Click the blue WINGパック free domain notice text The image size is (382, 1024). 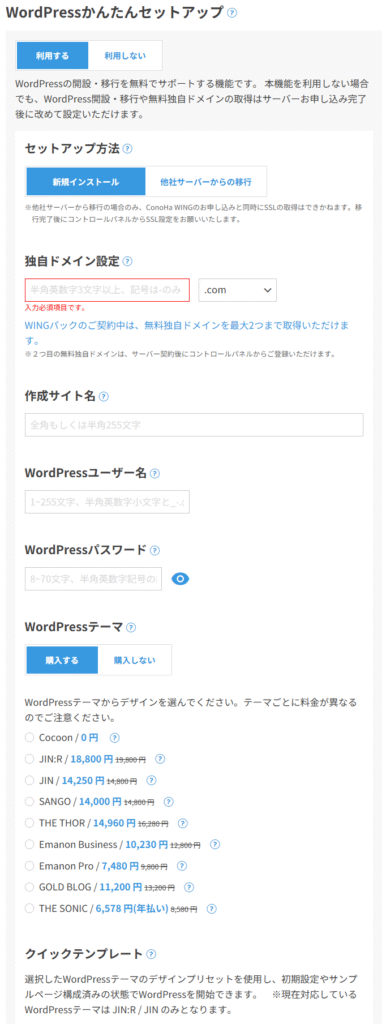pos(187,332)
